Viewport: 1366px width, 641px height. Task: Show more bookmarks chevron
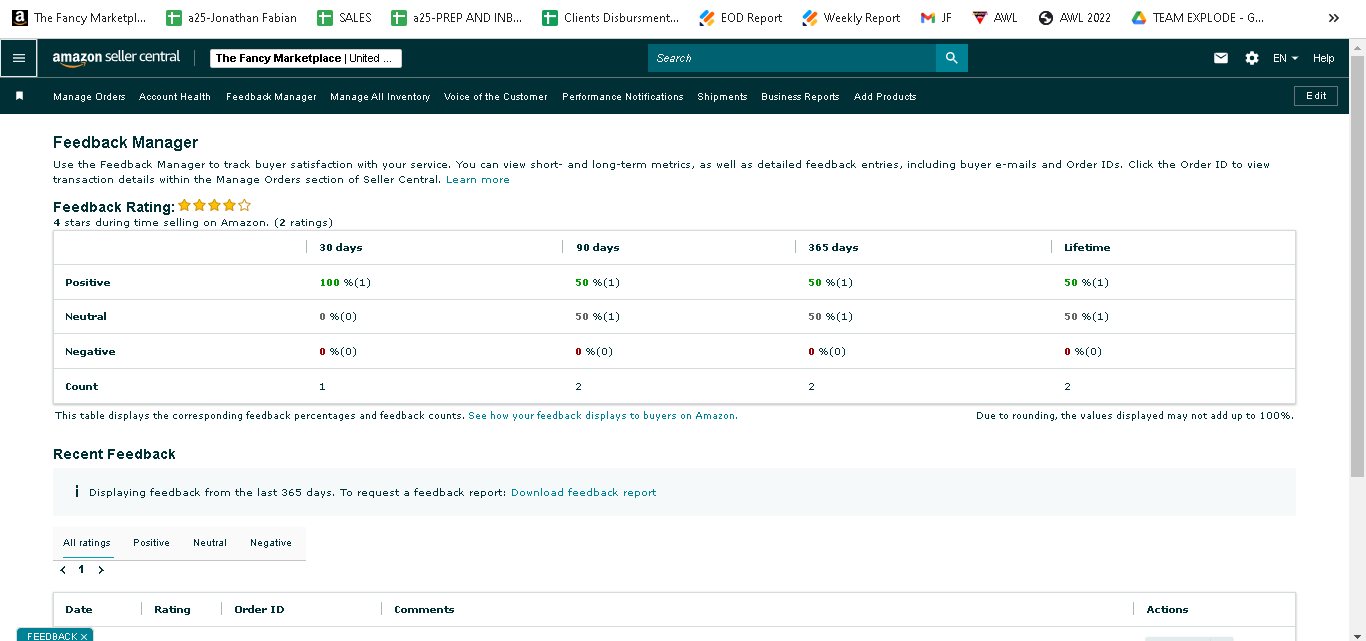click(1334, 18)
